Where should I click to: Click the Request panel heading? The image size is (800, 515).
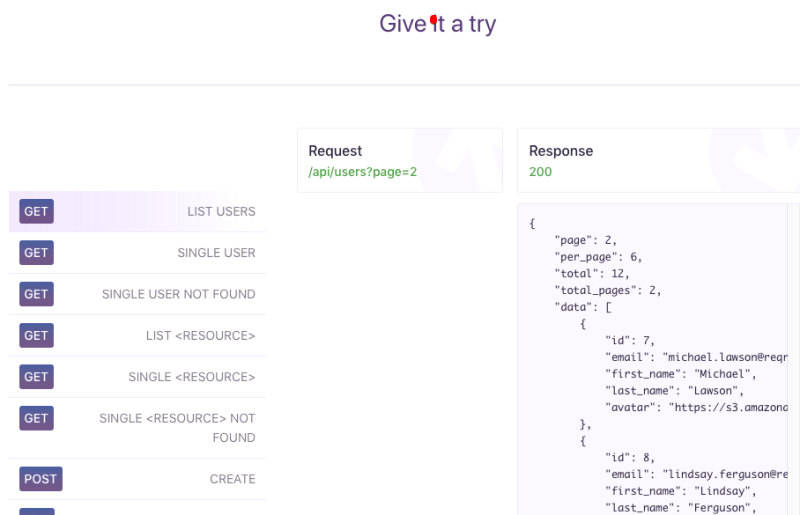tap(335, 151)
